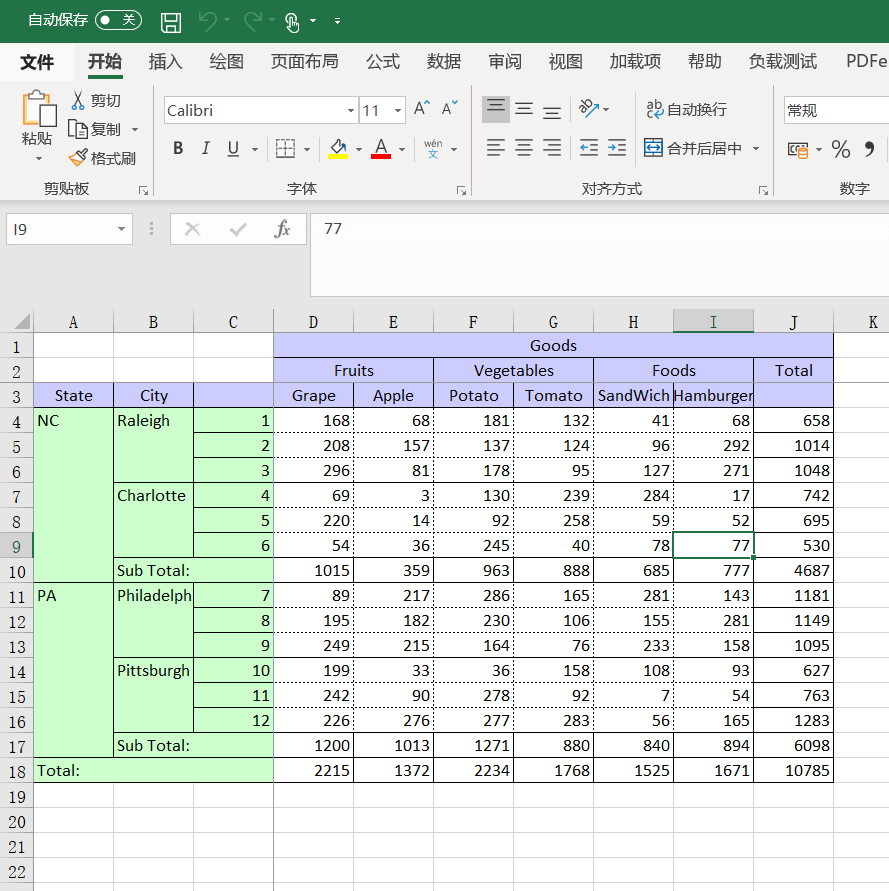Click the wén phonetic guide icon
889x891 pixels.
pos(433,149)
